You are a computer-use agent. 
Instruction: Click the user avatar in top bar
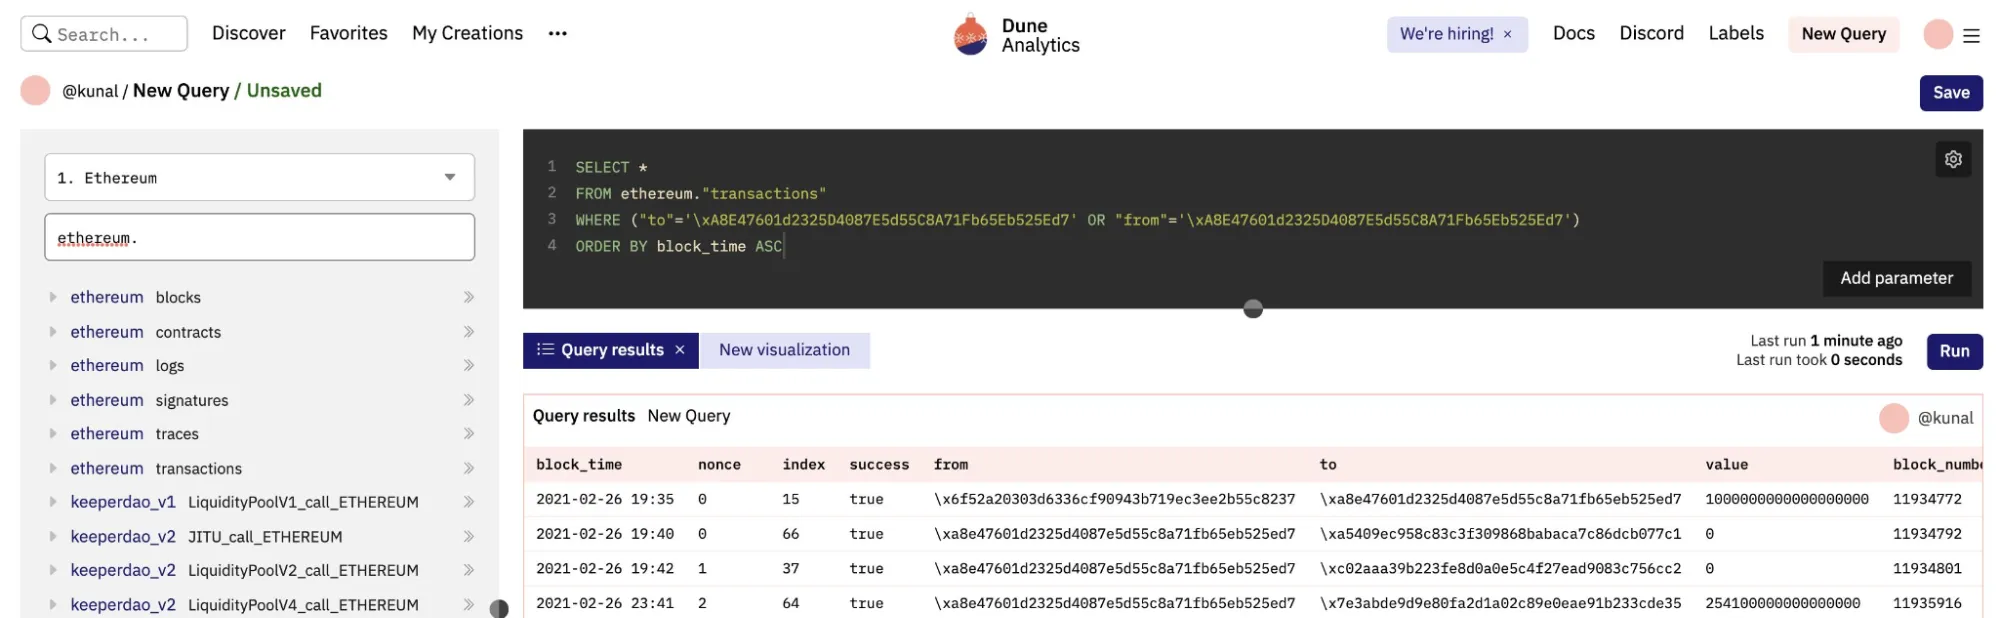(x=1937, y=35)
